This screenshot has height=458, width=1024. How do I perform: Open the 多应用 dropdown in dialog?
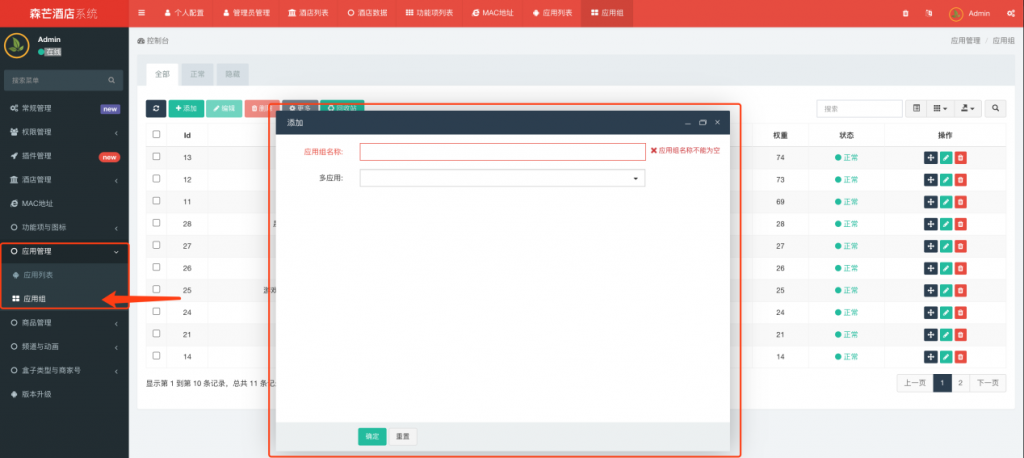point(502,179)
